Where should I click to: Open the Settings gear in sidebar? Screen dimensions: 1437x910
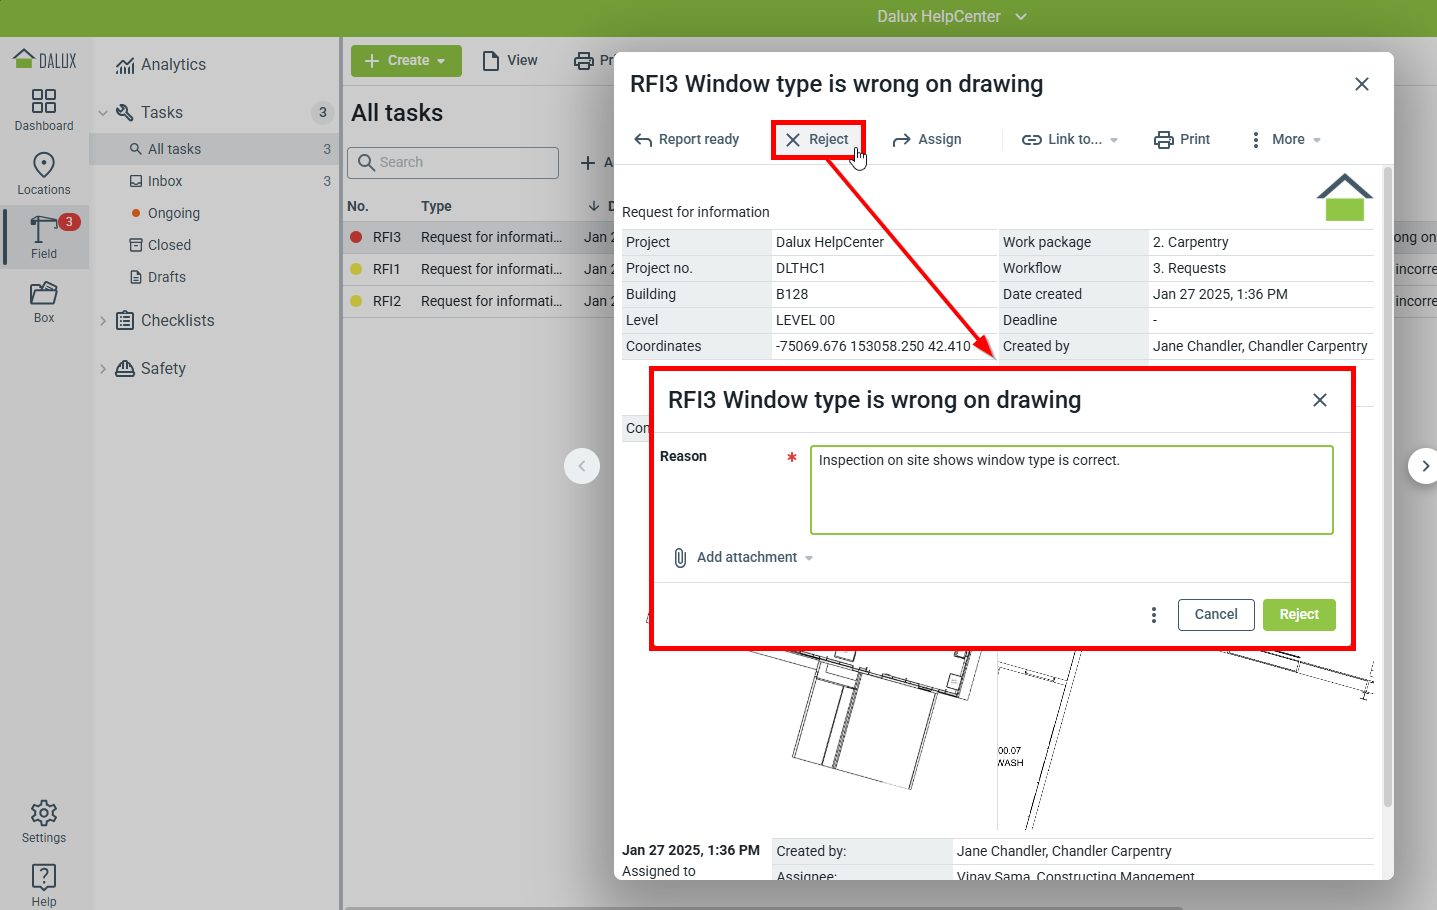tap(44, 821)
